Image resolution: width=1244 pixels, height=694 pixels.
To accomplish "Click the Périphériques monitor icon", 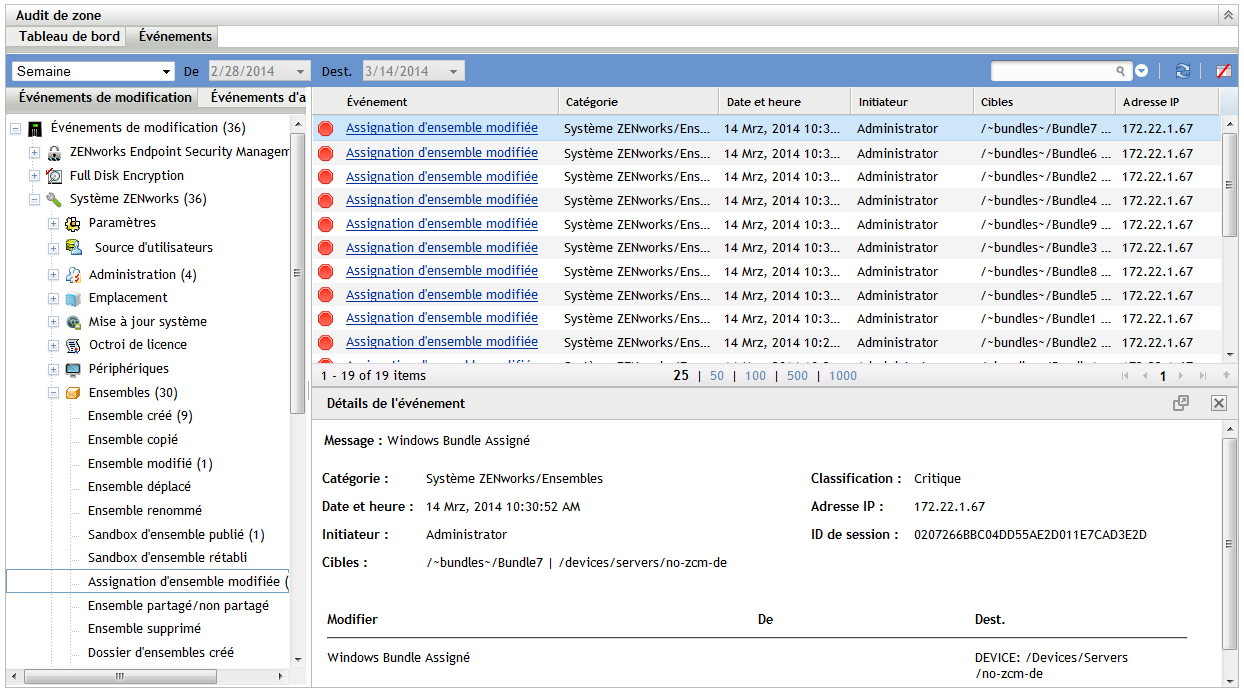I will click(73, 369).
